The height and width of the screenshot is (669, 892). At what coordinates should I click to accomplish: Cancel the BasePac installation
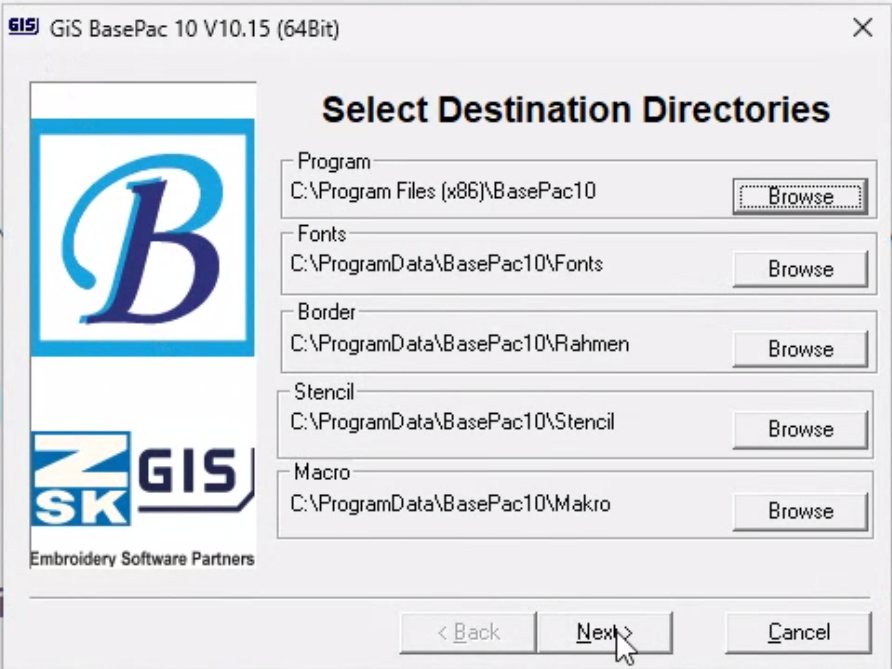[x=799, y=632]
